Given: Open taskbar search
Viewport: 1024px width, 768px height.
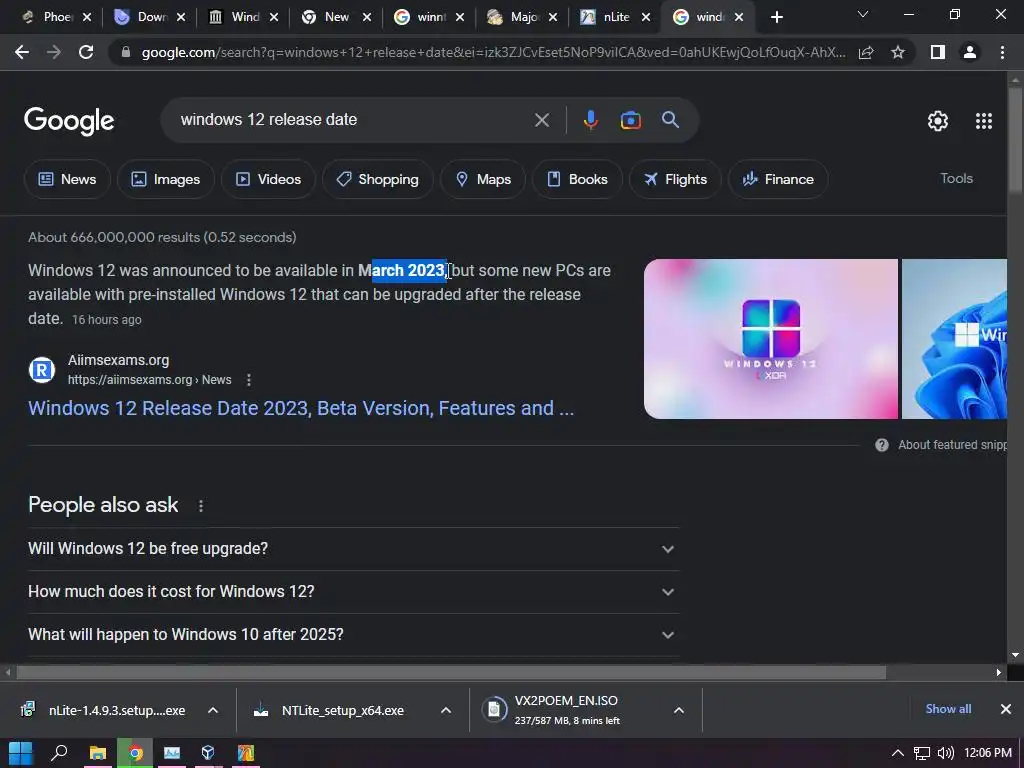Looking at the screenshot, I should 59,753.
